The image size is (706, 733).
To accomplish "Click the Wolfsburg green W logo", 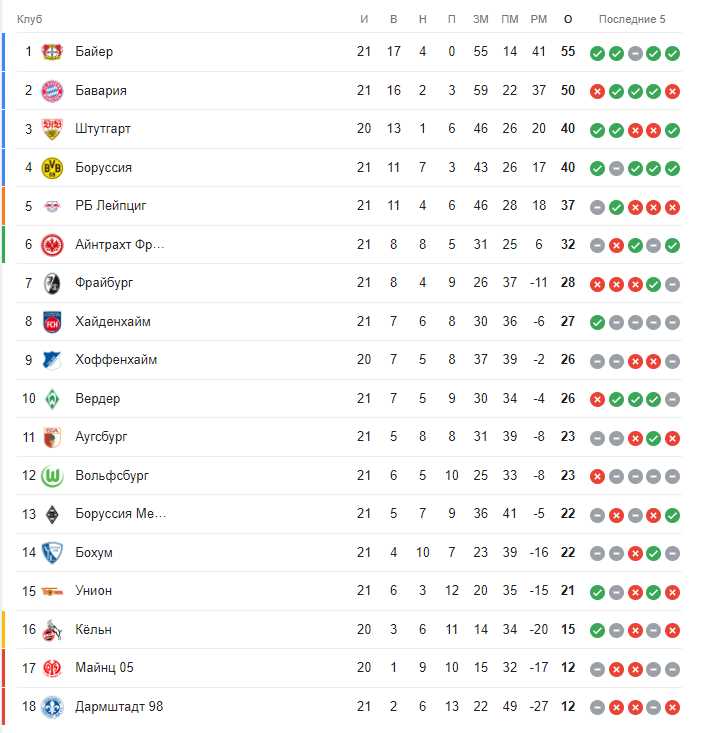I will coord(52,476).
